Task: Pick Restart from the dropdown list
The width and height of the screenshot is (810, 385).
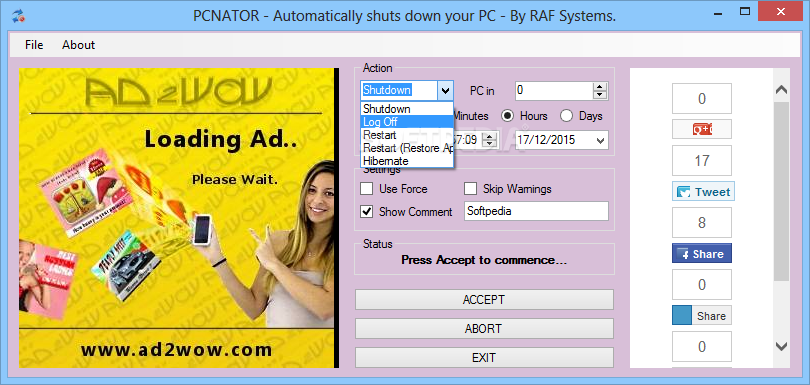Action: point(407,135)
